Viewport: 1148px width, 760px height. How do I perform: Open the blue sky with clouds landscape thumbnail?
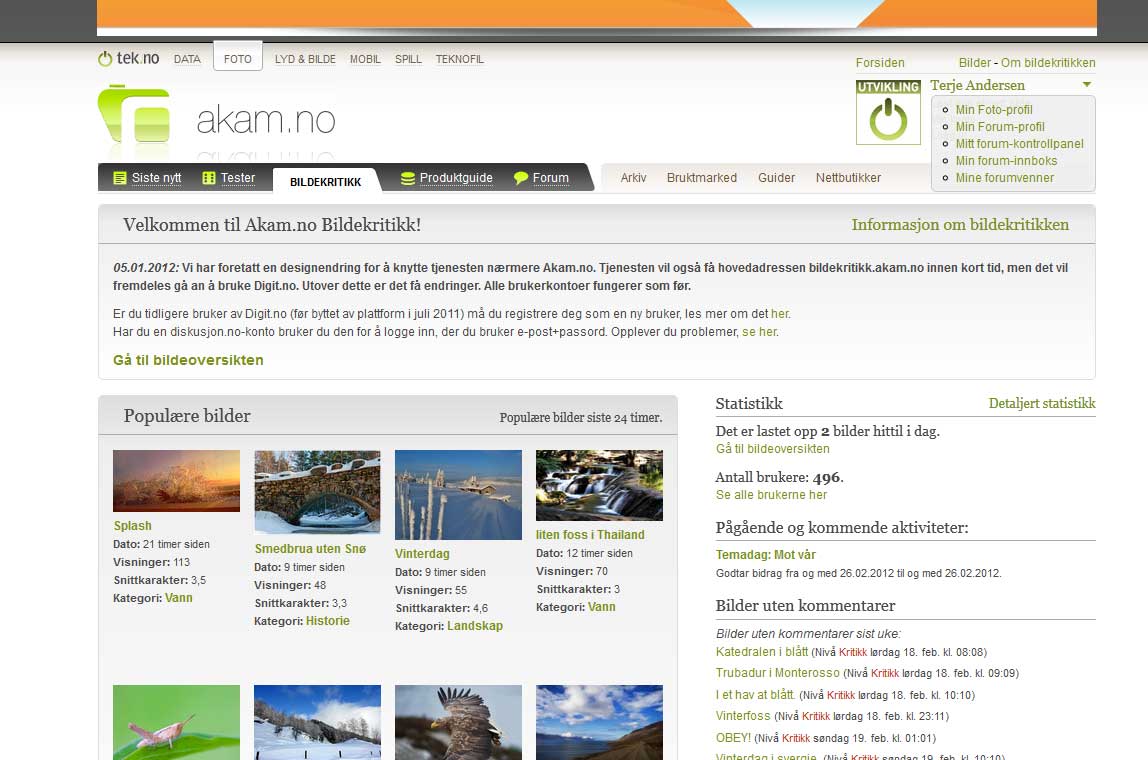[599, 722]
